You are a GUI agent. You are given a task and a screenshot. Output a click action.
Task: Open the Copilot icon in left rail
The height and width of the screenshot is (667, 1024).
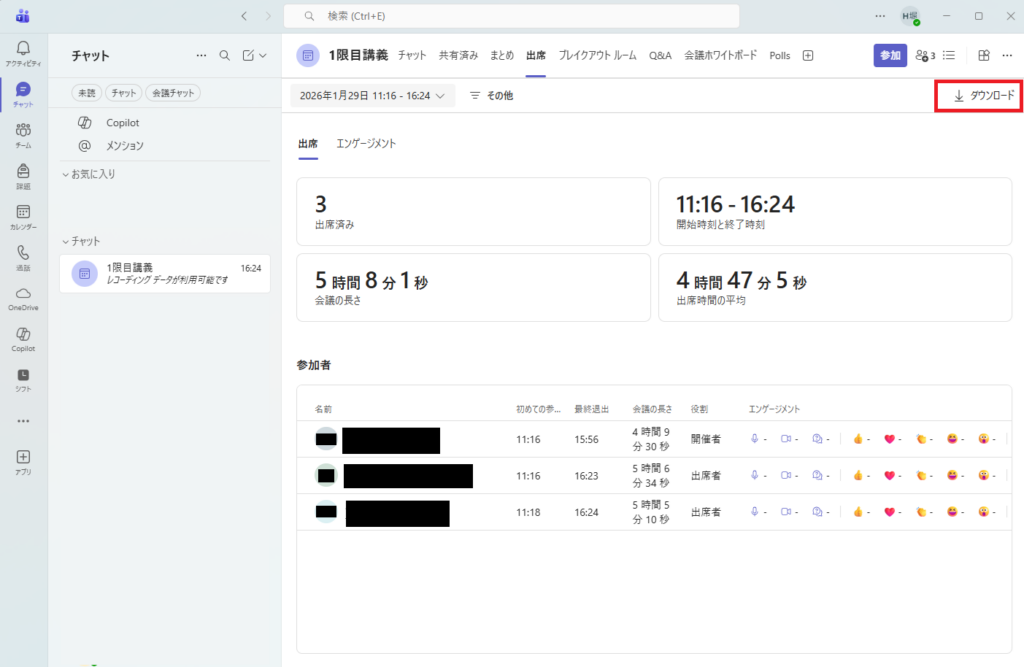click(x=23, y=338)
